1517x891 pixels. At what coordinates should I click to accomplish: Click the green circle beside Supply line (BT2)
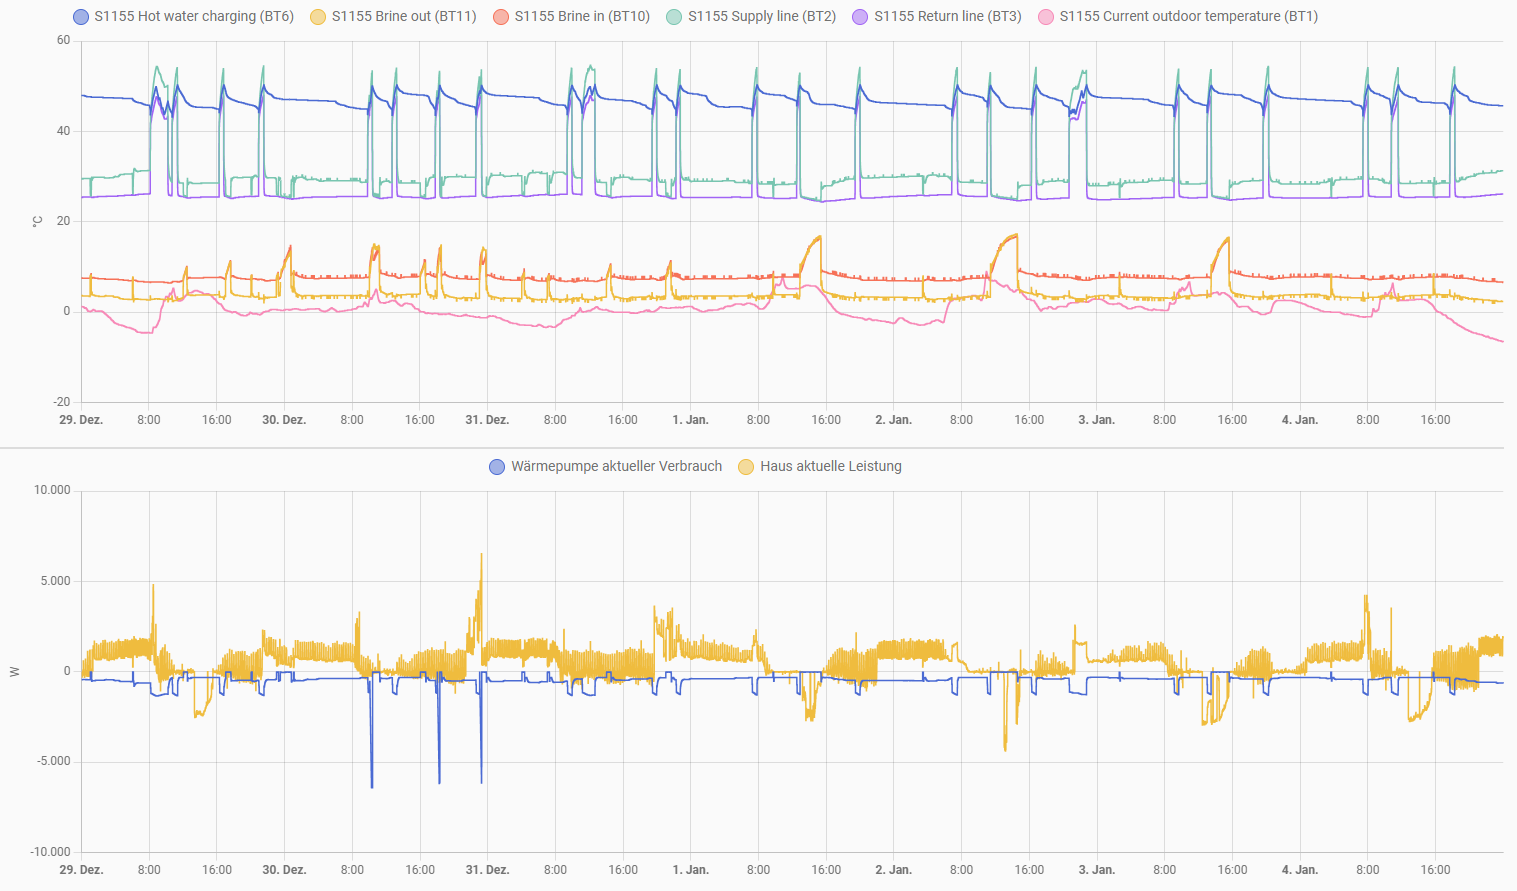click(674, 17)
